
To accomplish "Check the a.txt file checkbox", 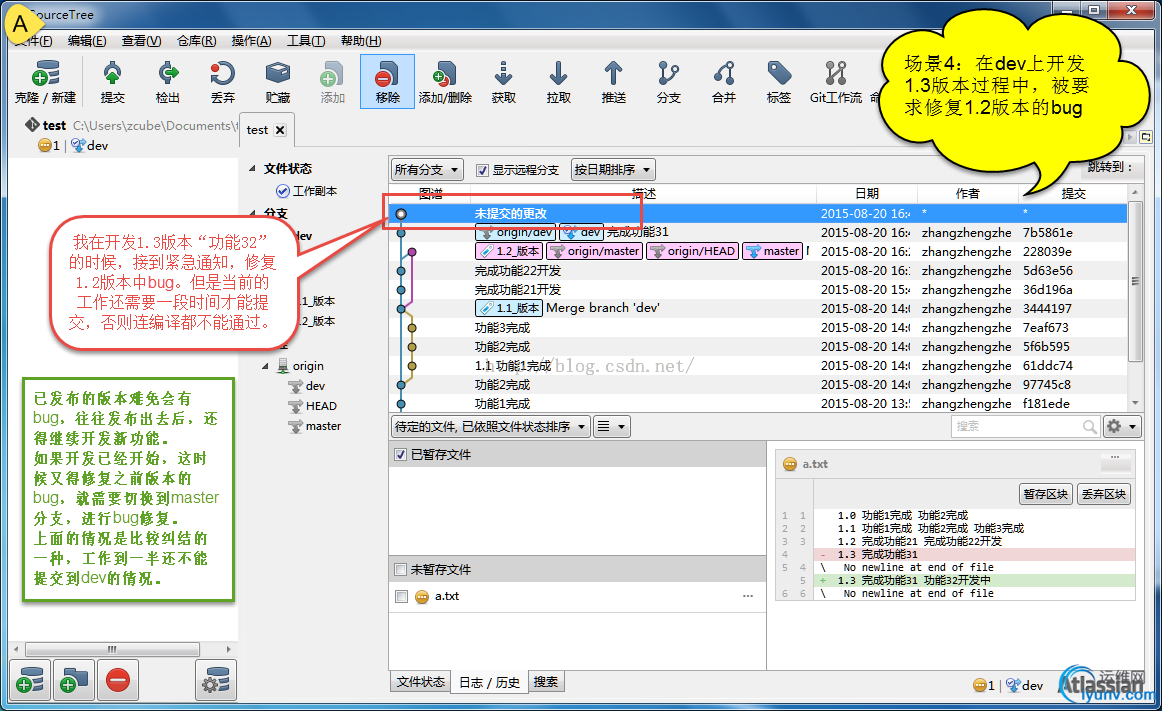I will [402, 596].
